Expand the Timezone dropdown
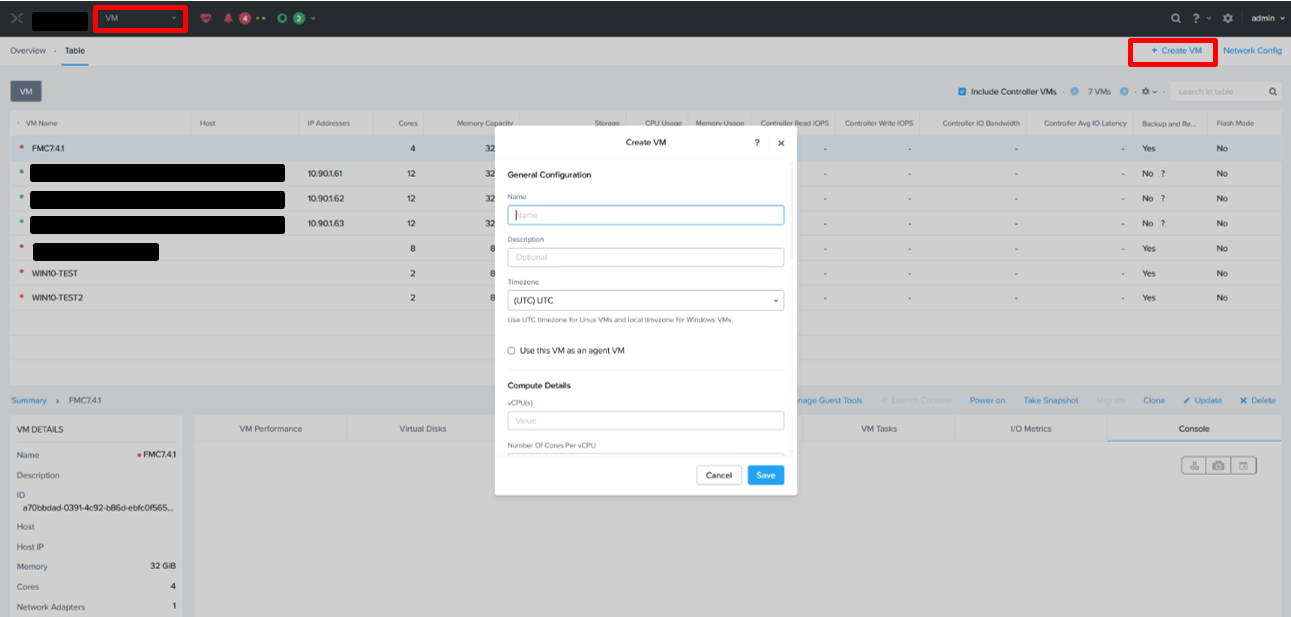 [645, 300]
